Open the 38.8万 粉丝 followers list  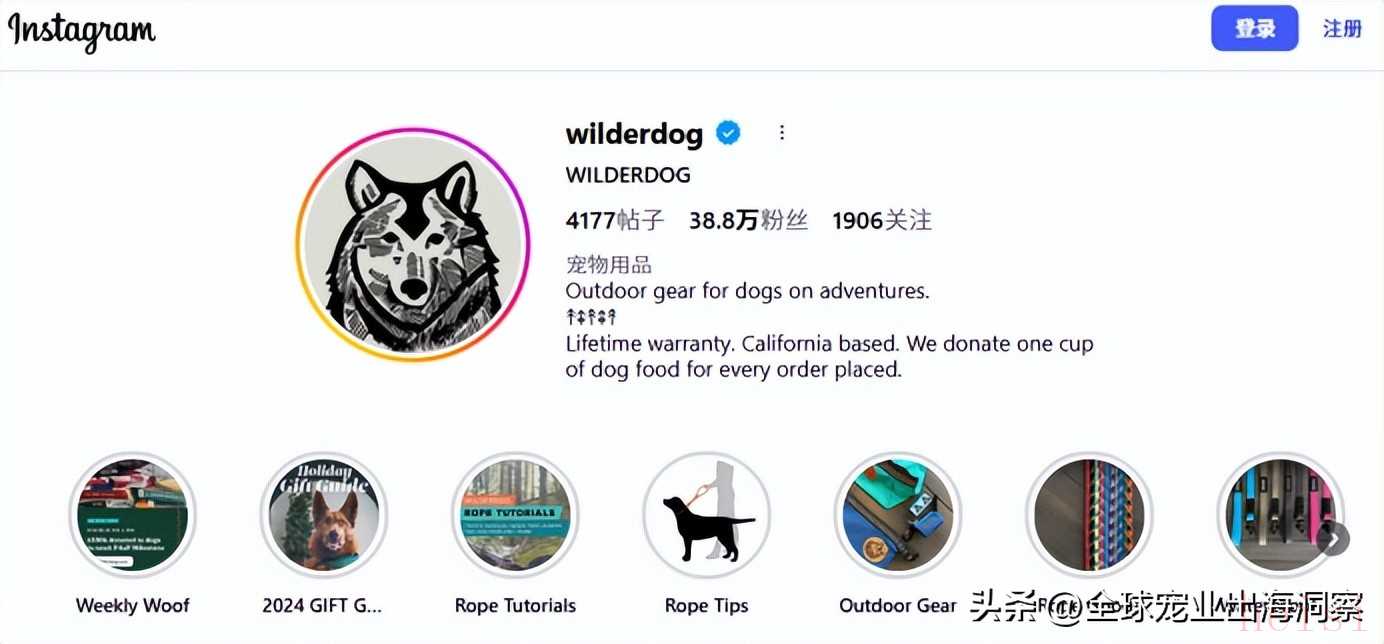pyautogui.click(x=748, y=220)
